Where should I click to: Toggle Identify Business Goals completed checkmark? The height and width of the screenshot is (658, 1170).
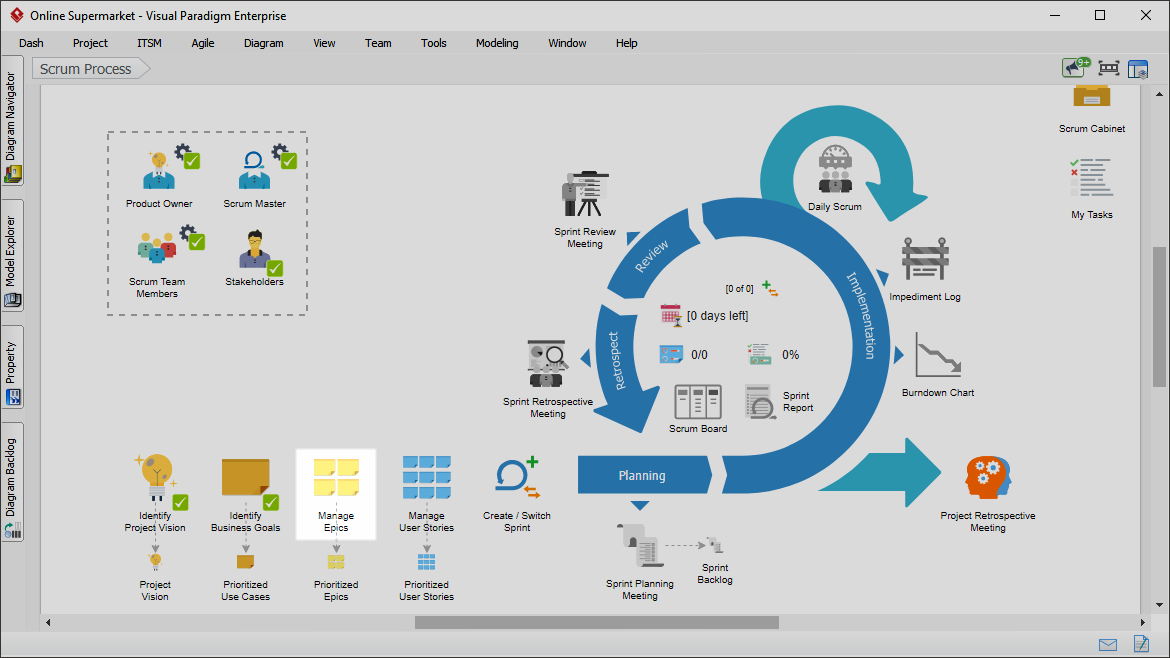point(271,502)
